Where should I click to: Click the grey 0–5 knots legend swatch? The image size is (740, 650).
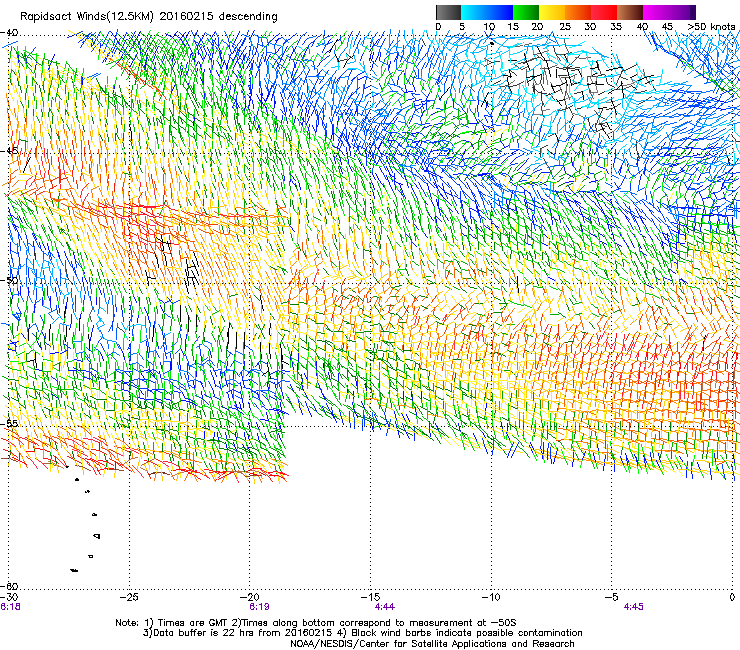tap(448, 12)
